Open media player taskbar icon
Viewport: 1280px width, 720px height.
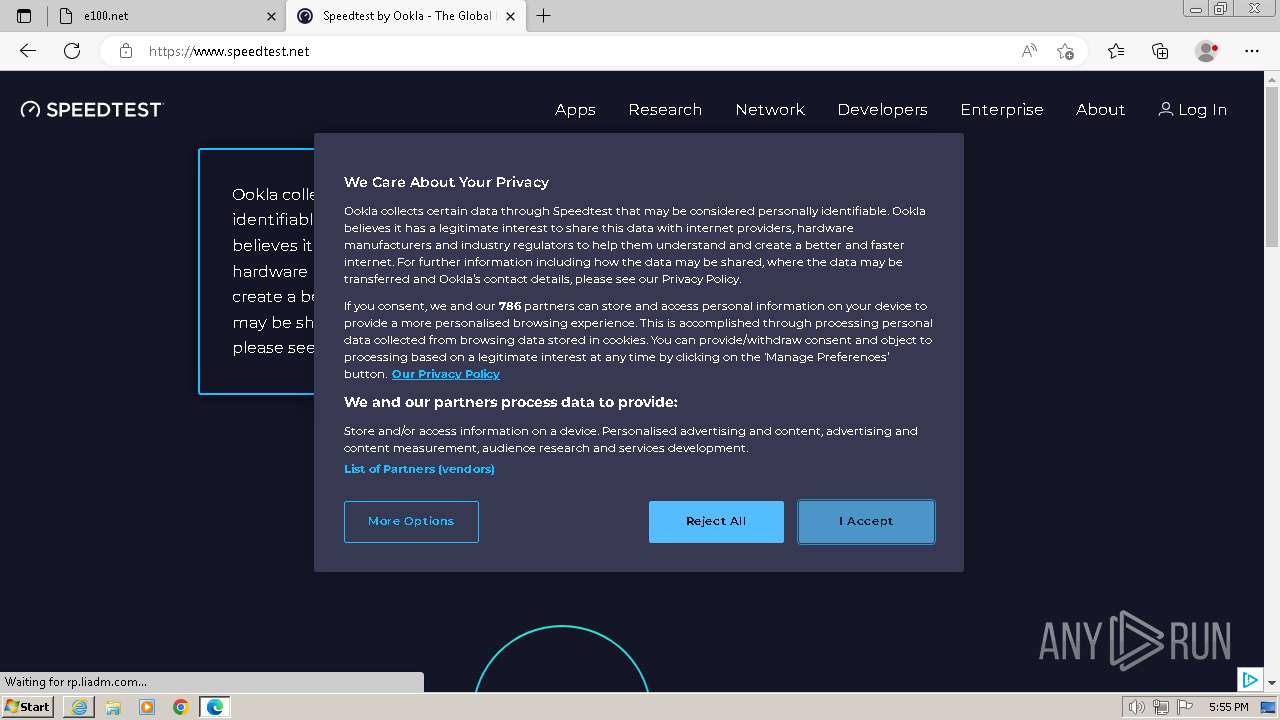pyautogui.click(x=147, y=707)
